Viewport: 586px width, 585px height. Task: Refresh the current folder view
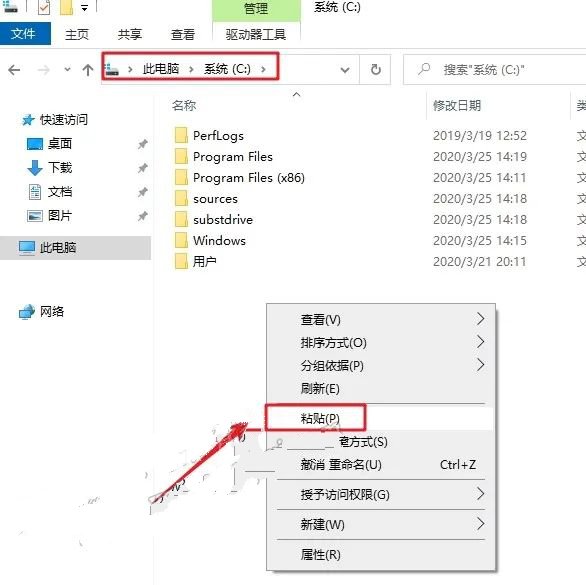coord(375,70)
